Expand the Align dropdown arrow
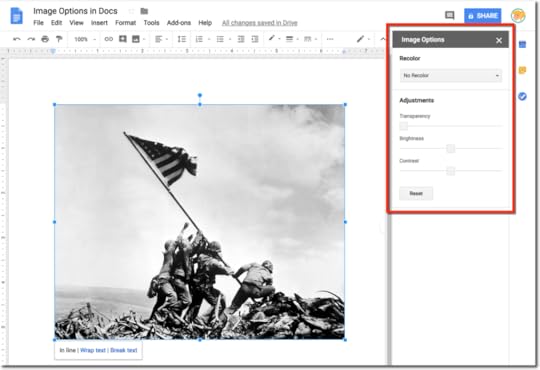The image size is (540, 370). pyautogui.click(x=167, y=39)
